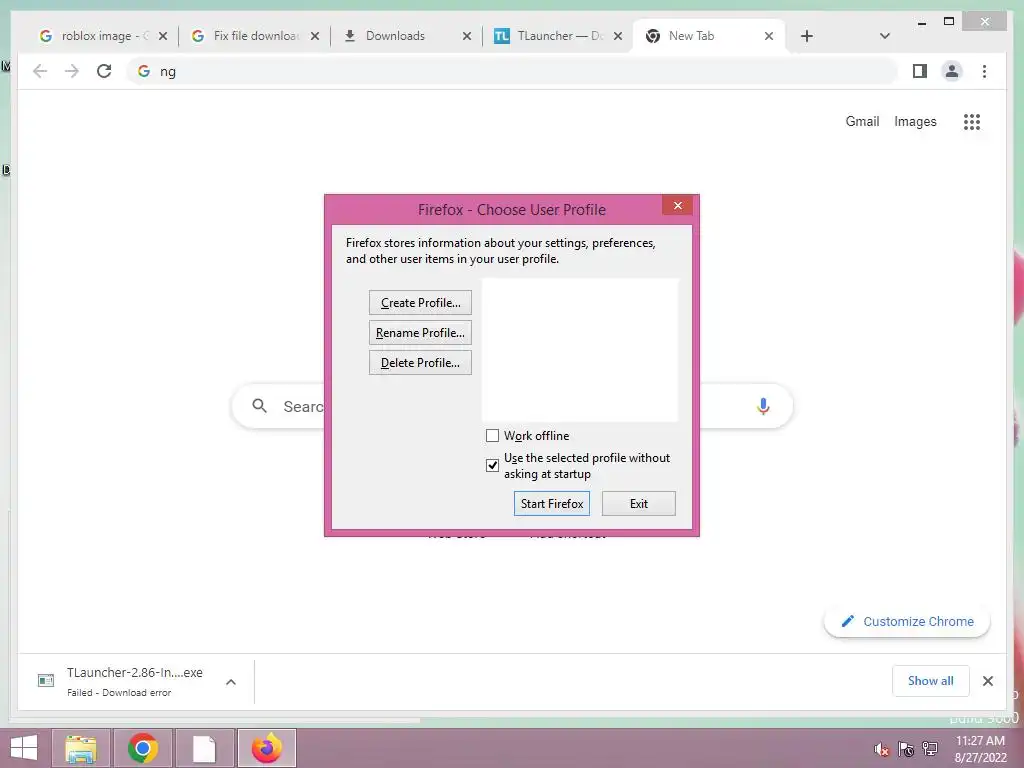Click the TLauncher-2.86 download file name
Image resolution: width=1024 pixels, height=768 pixels.
pyautogui.click(x=135, y=673)
